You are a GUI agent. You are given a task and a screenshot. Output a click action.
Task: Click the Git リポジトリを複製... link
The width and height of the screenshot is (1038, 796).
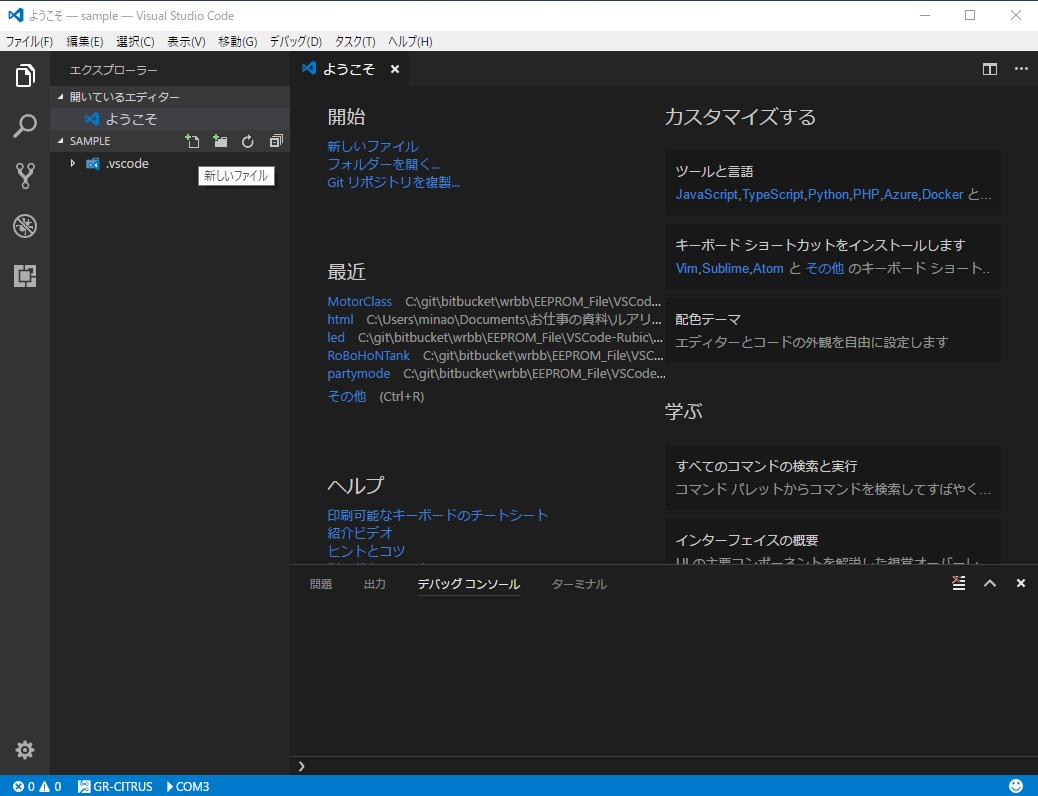pyautogui.click(x=393, y=182)
